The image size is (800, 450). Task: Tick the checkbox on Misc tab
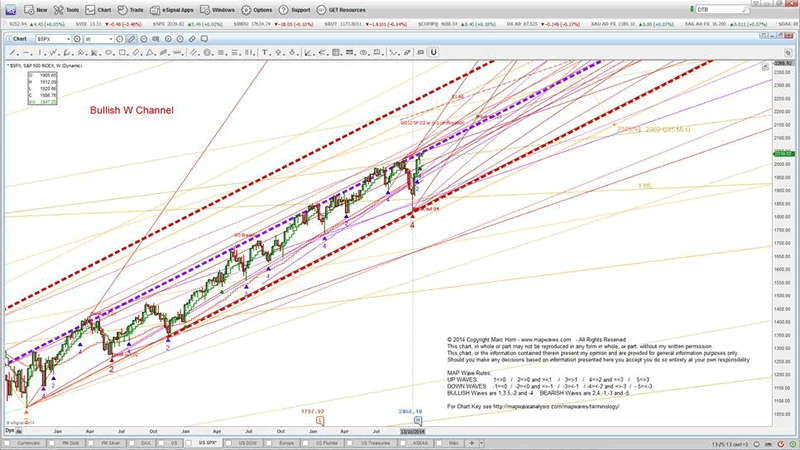[x=439, y=443]
